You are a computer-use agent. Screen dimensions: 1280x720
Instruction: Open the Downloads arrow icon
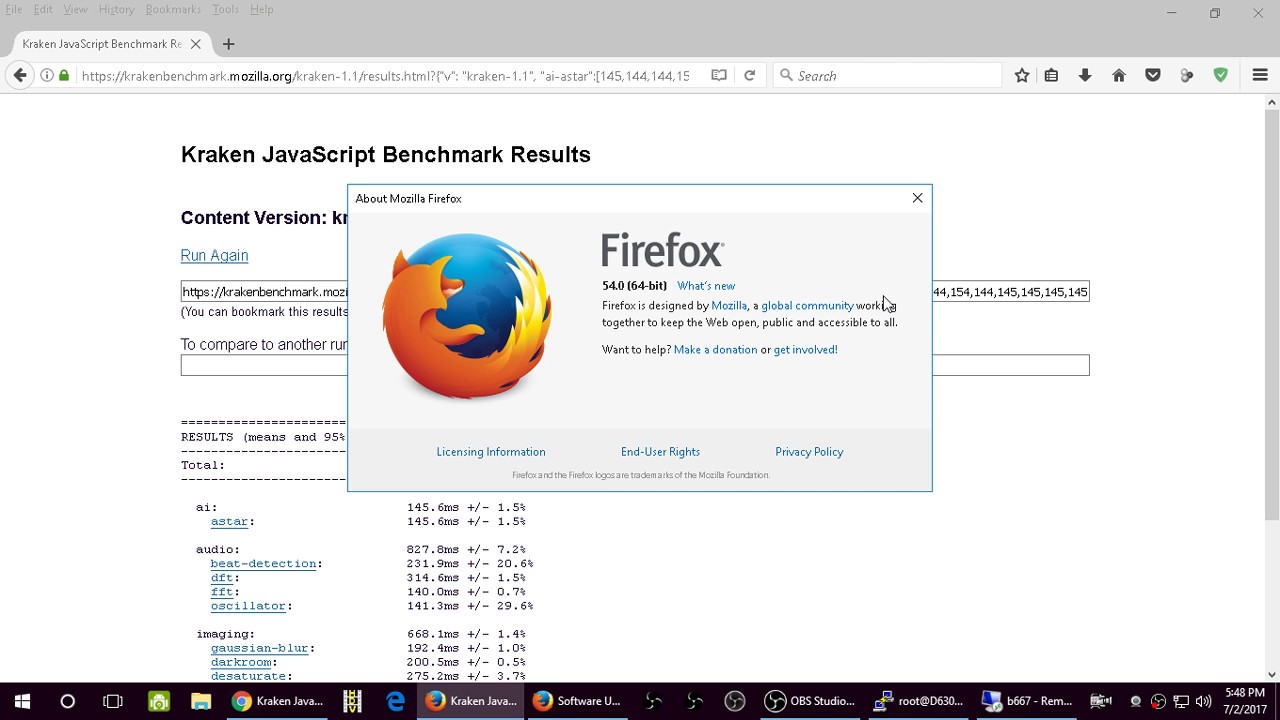(x=1085, y=75)
